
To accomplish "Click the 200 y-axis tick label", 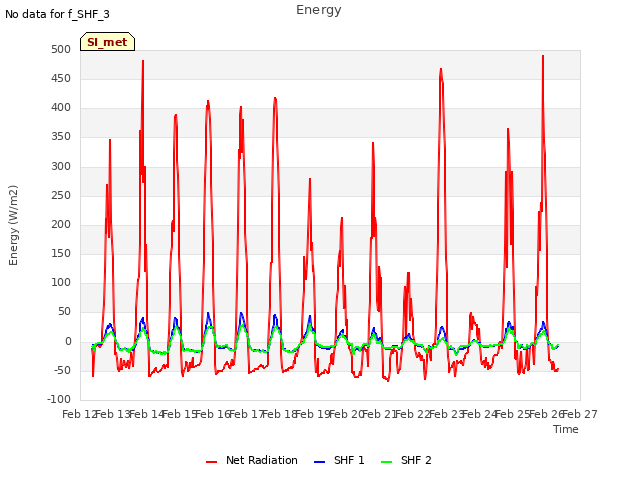I will point(61,224).
